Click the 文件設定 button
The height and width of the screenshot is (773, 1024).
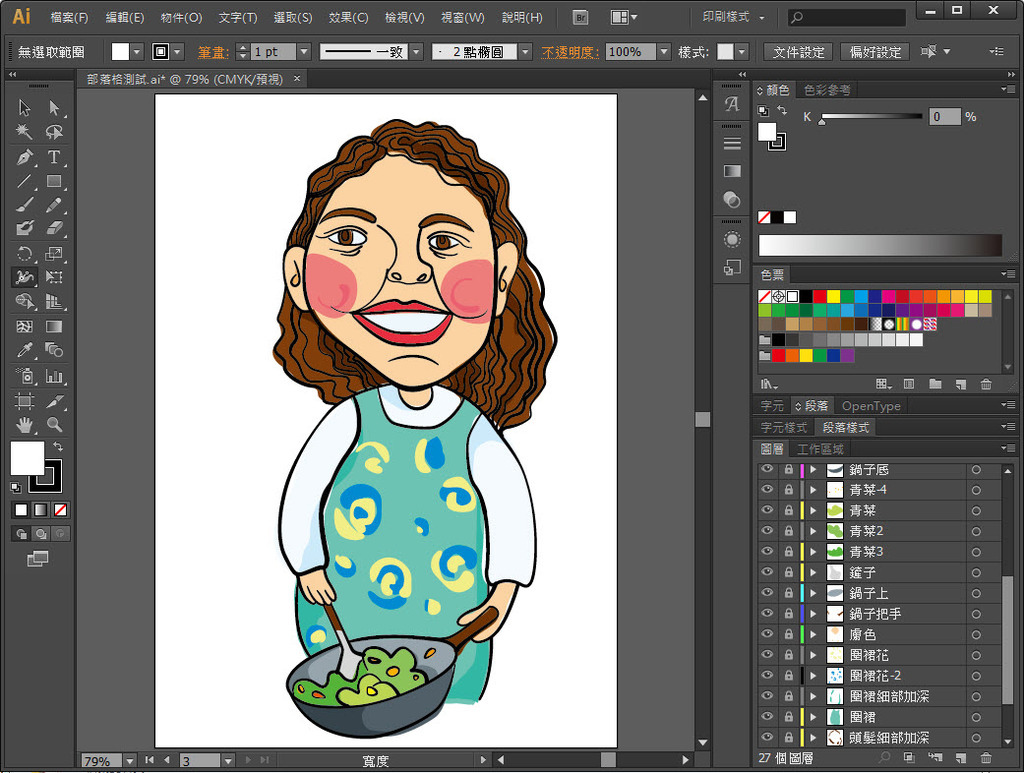click(799, 52)
